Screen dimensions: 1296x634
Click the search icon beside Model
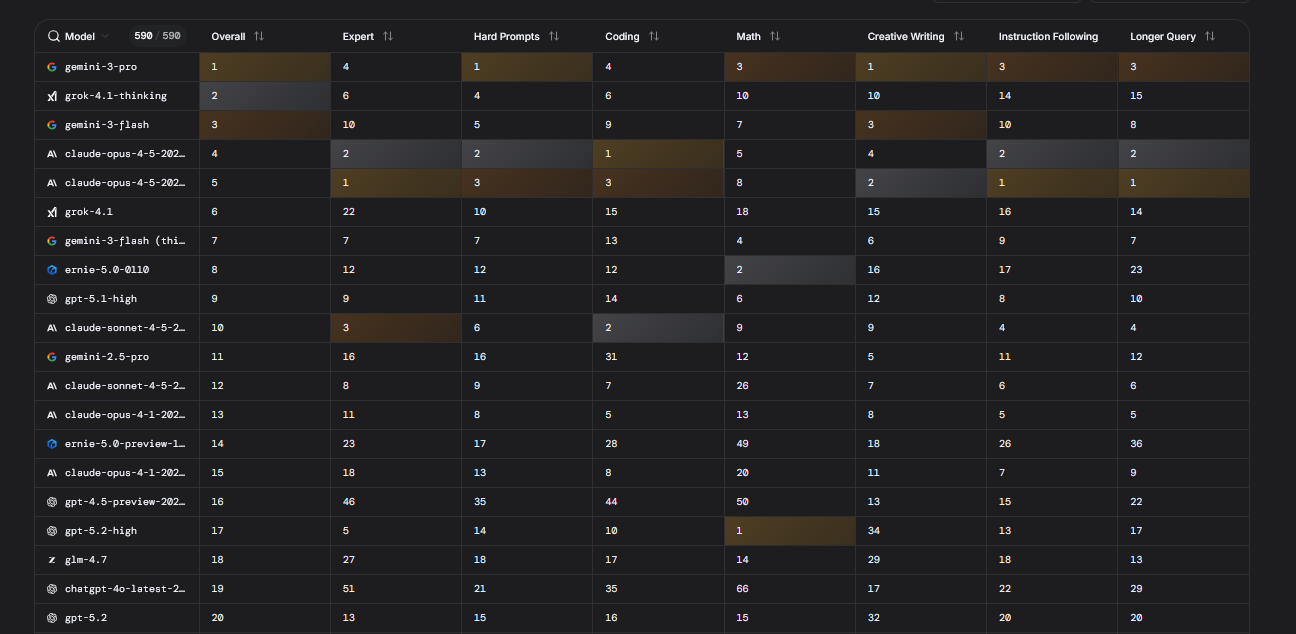click(x=54, y=37)
